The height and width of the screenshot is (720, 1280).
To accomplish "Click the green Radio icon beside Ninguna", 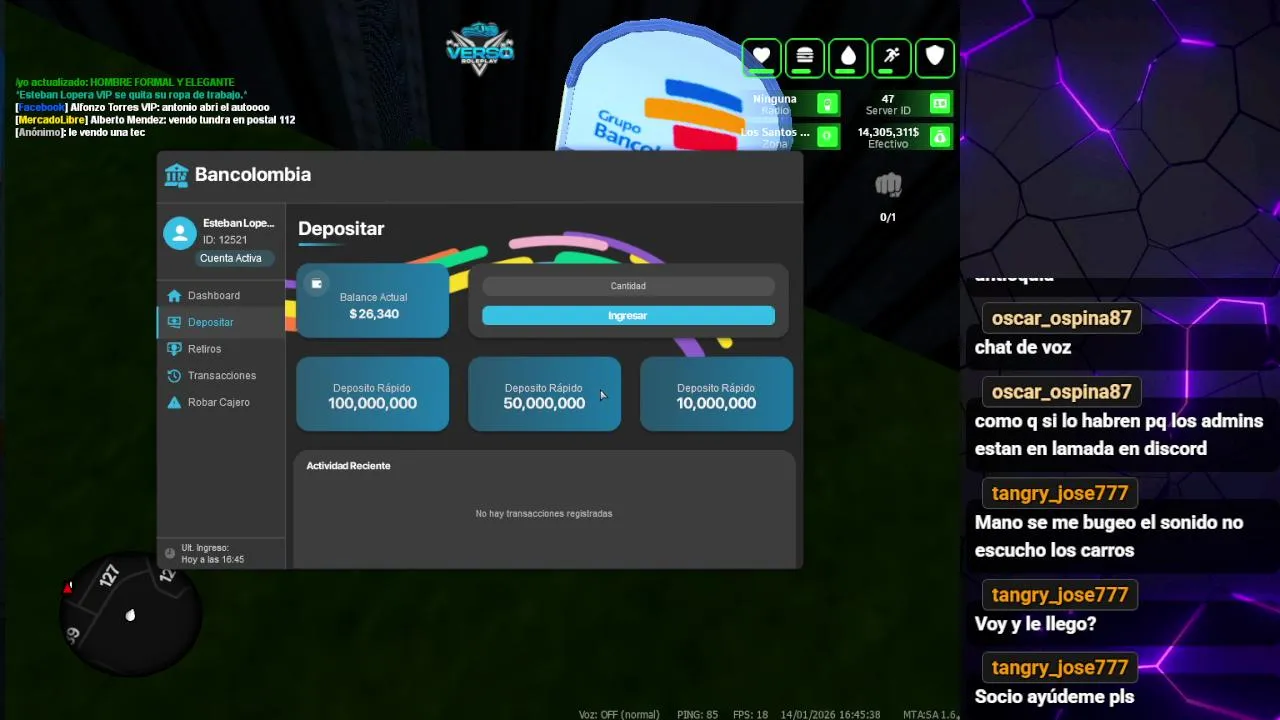I will pyautogui.click(x=827, y=104).
